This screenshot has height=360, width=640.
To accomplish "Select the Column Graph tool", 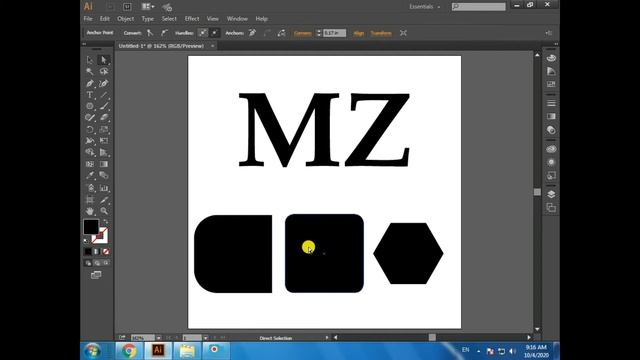I will [104, 188].
